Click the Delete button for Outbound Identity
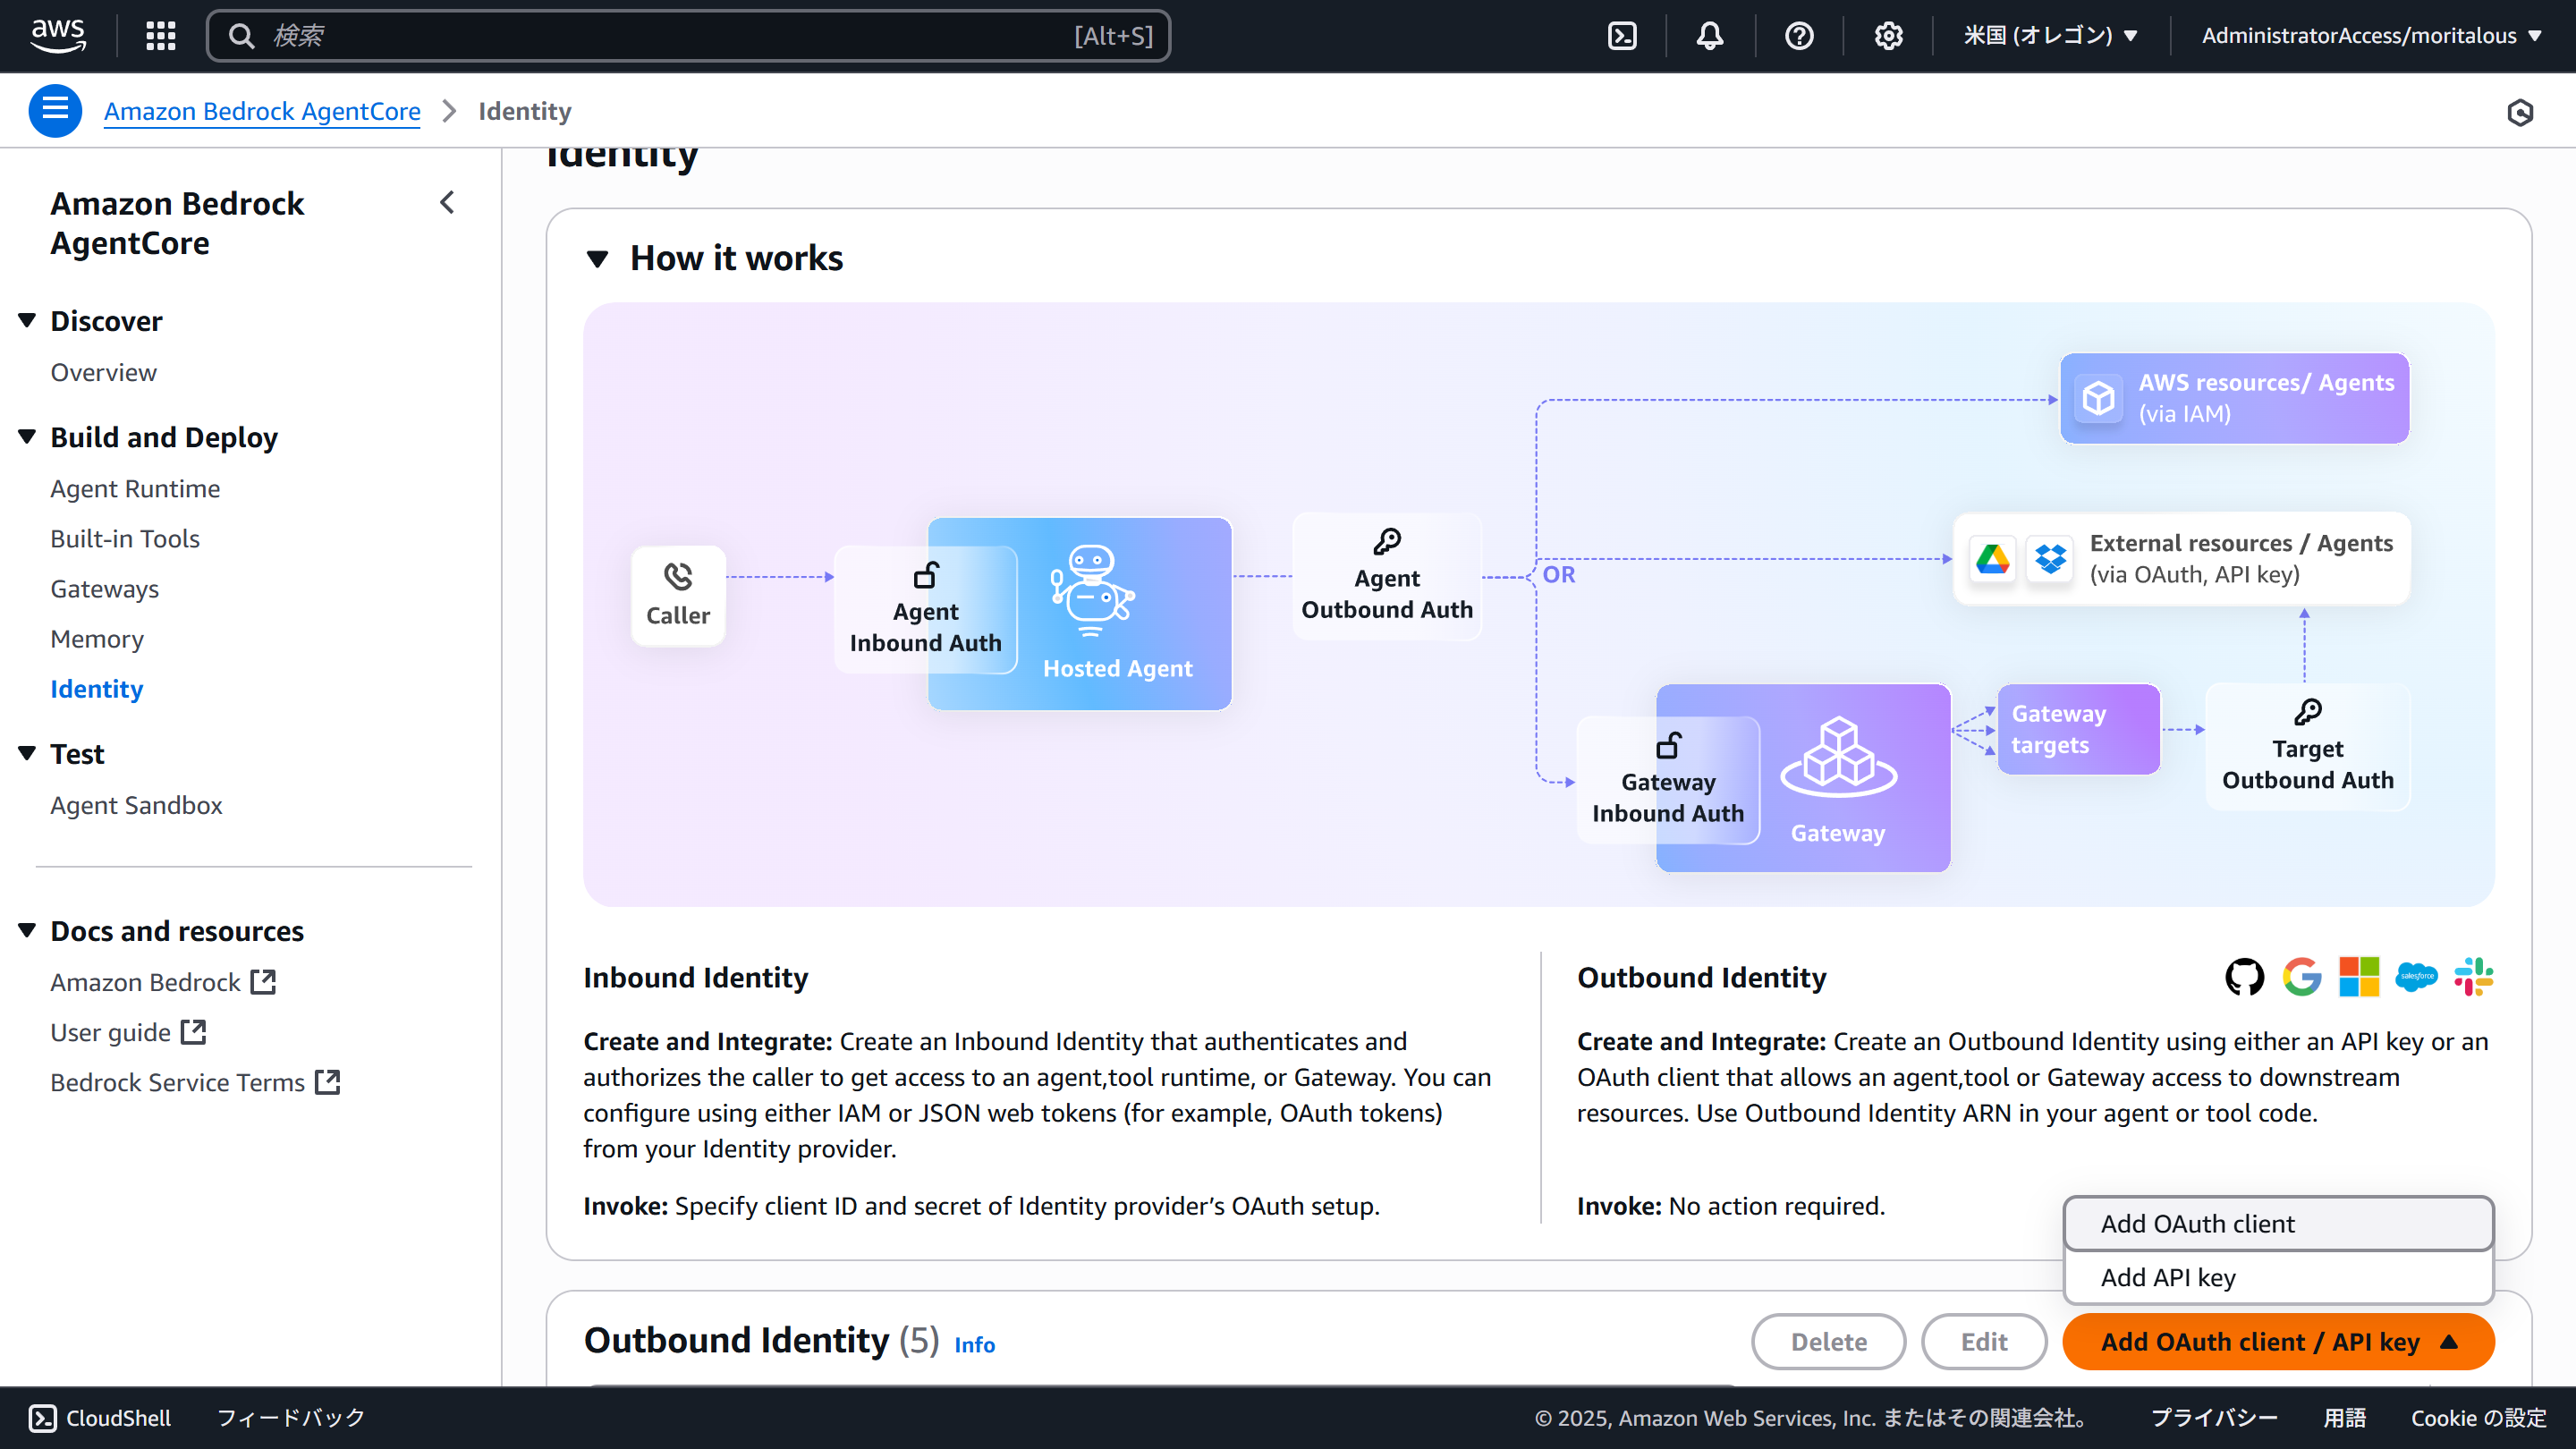The height and width of the screenshot is (1449, 2576). click(x=1828, y=1341)
